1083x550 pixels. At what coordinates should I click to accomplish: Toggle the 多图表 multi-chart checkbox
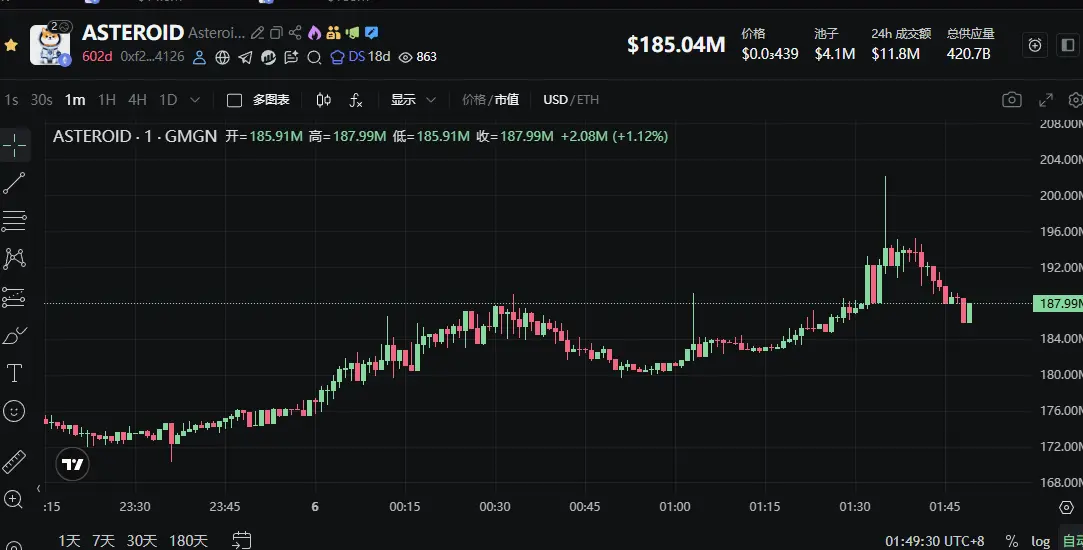pos(234,100)
